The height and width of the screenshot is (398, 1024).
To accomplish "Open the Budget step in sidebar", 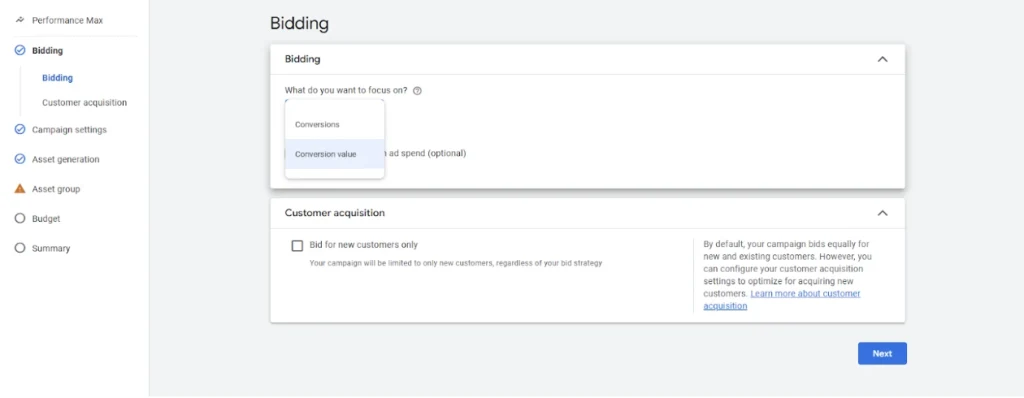I will [46, 218].
